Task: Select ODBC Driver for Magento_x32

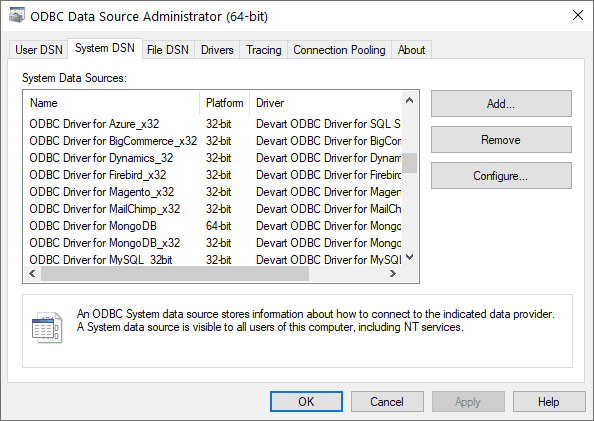Action: [x=102, y=192]
